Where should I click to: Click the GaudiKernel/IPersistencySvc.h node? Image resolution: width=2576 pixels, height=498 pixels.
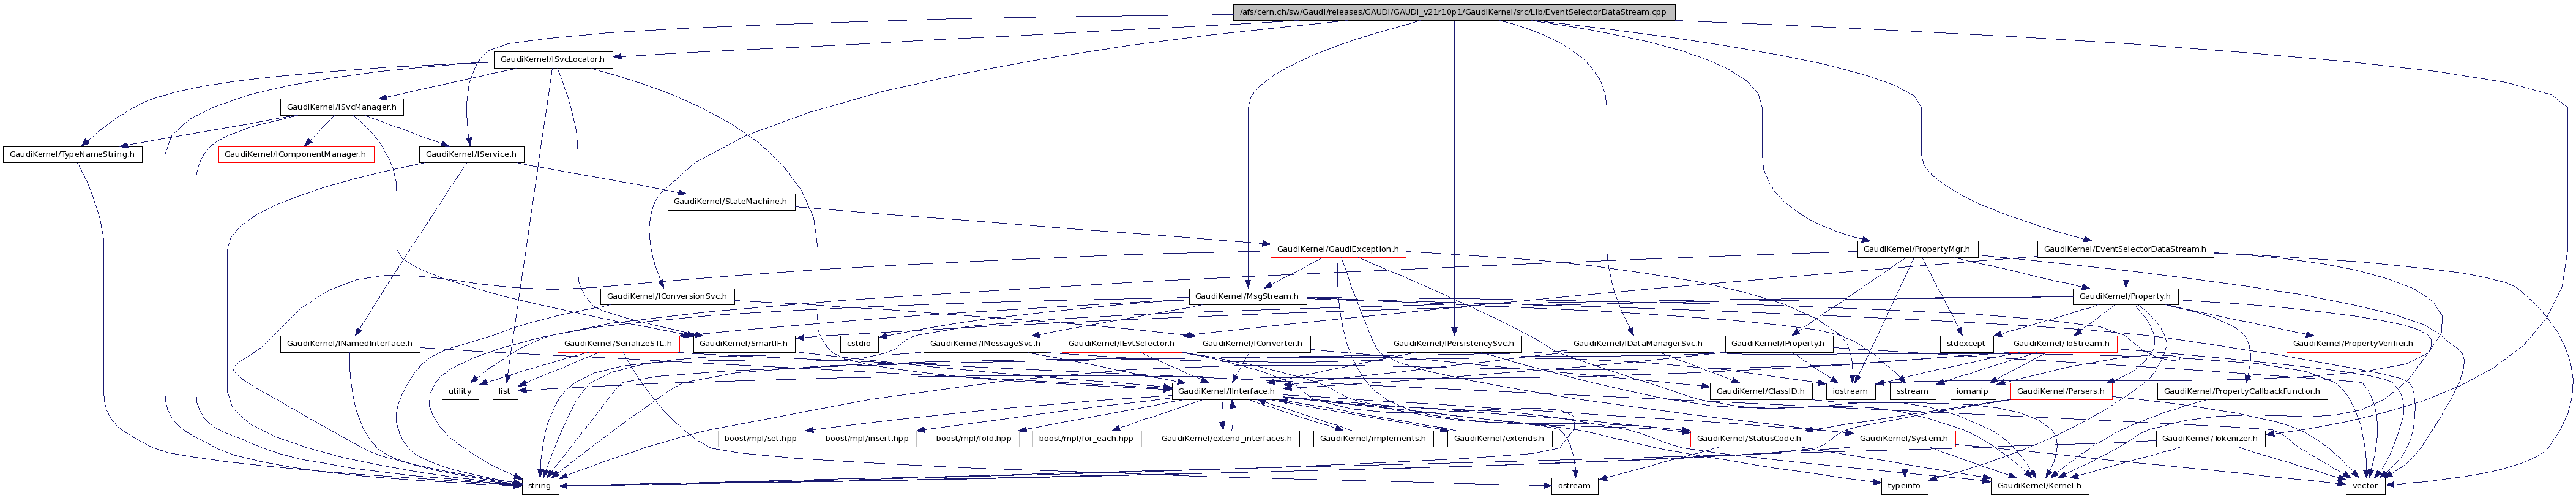pyautogui.click(x=1455, y=343)
